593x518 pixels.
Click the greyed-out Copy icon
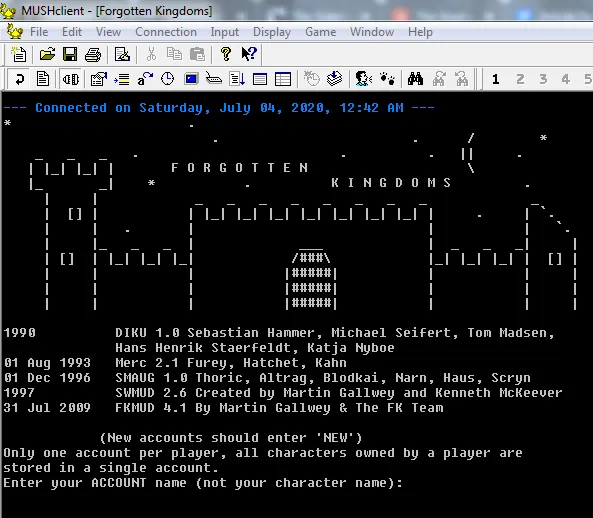(174, 54)
